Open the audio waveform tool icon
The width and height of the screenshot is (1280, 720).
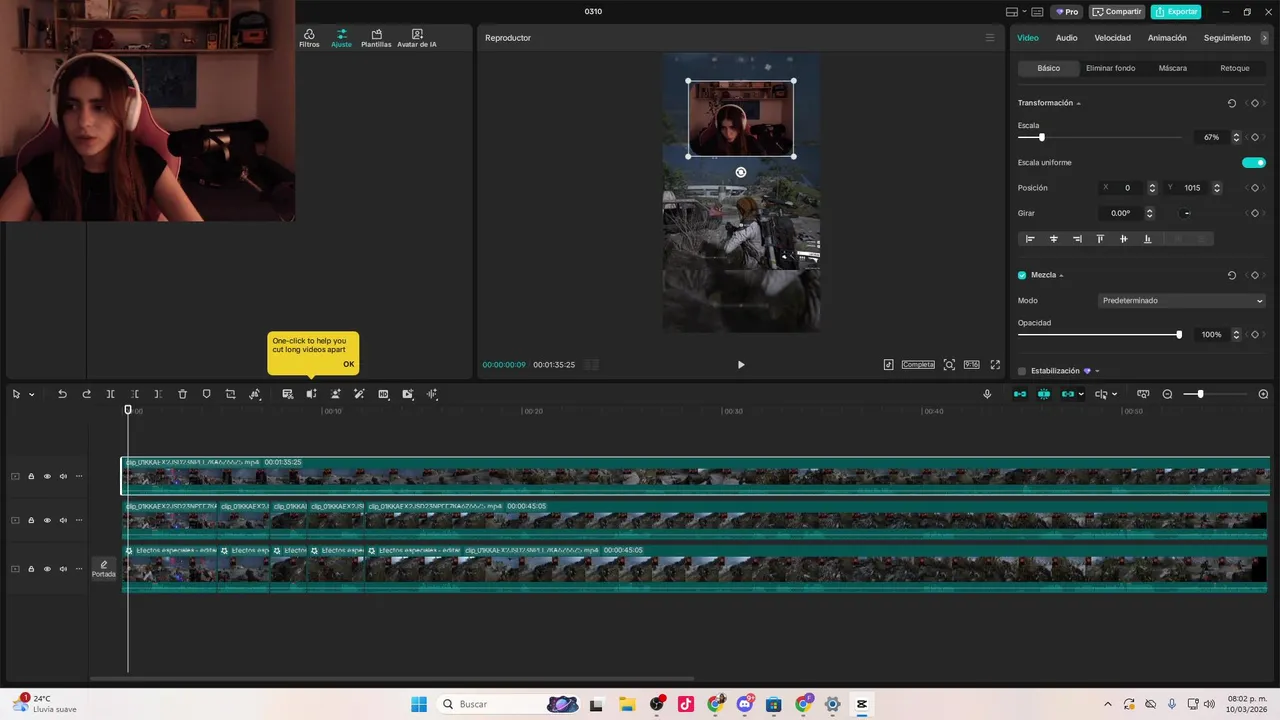pos(432,394)
